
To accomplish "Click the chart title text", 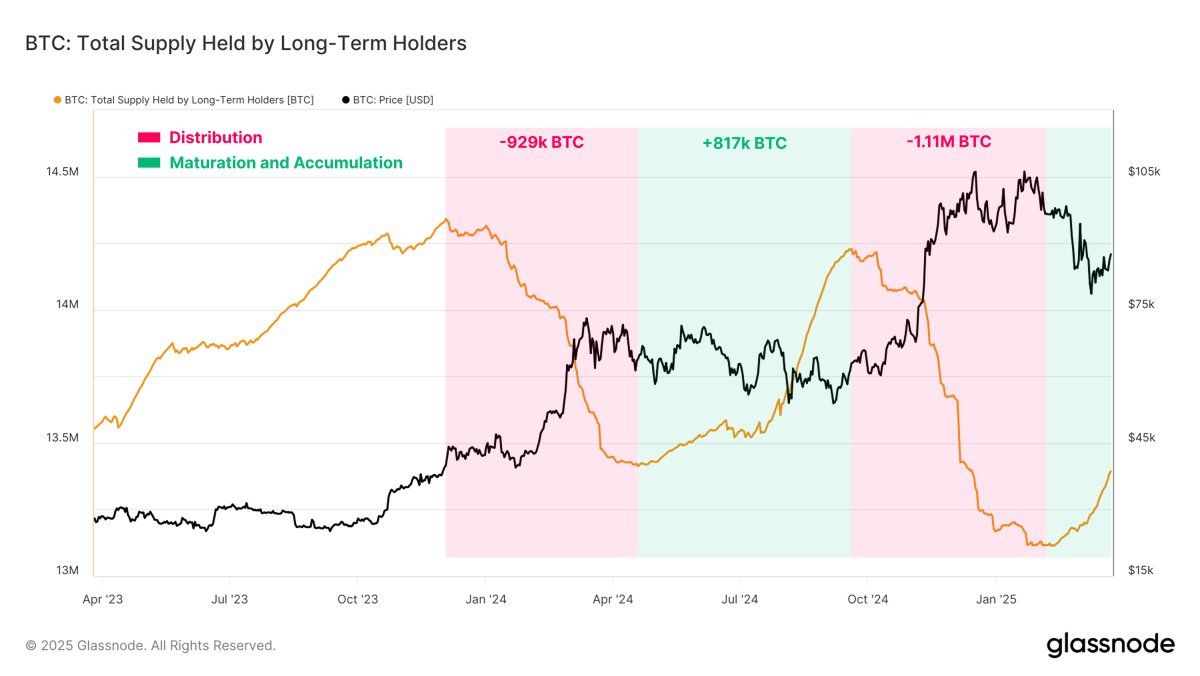I will (246, 44).
